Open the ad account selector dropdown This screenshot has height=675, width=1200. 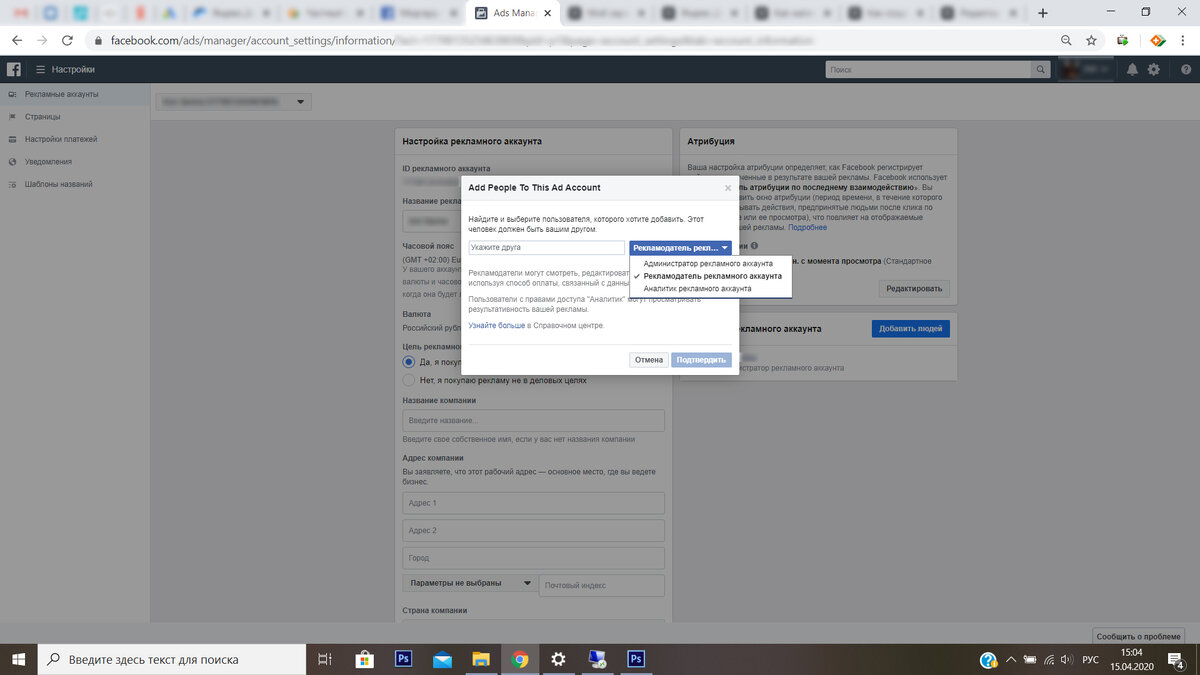point(234,102)
